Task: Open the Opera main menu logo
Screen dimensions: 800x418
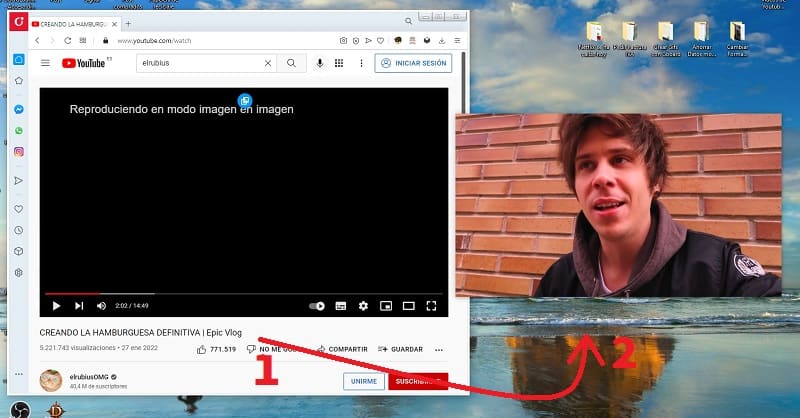Action: 19,21
